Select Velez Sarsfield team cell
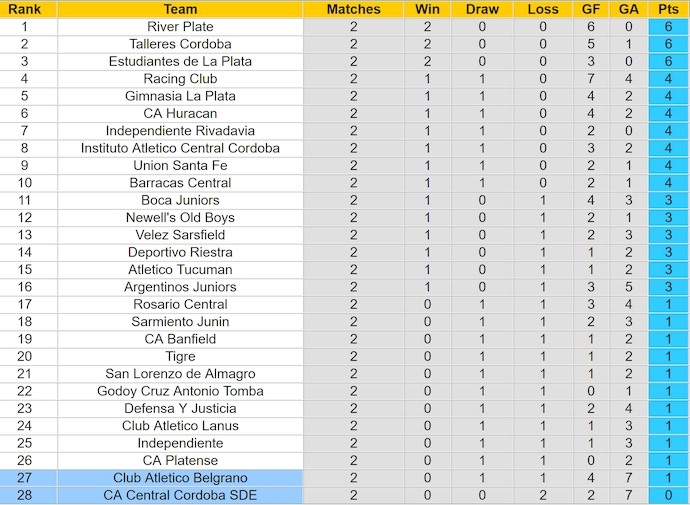Image resolution: width=690 pixels, height=505 pixels. [180, 235]
